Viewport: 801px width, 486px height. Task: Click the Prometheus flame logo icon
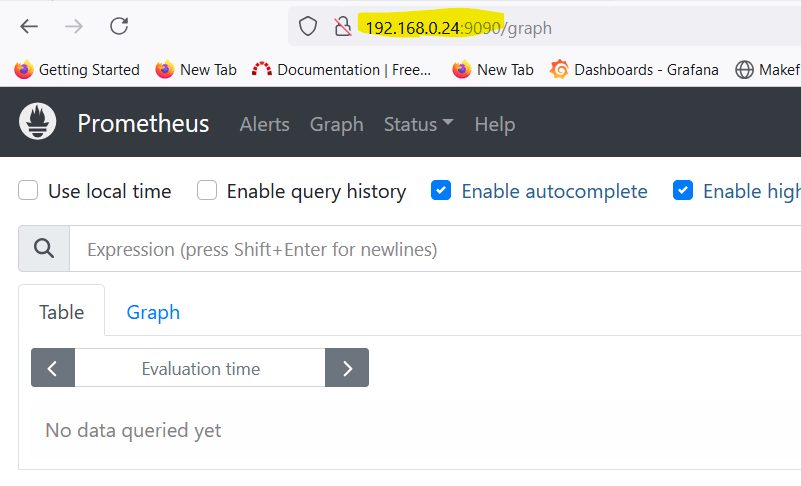[37, 123]
